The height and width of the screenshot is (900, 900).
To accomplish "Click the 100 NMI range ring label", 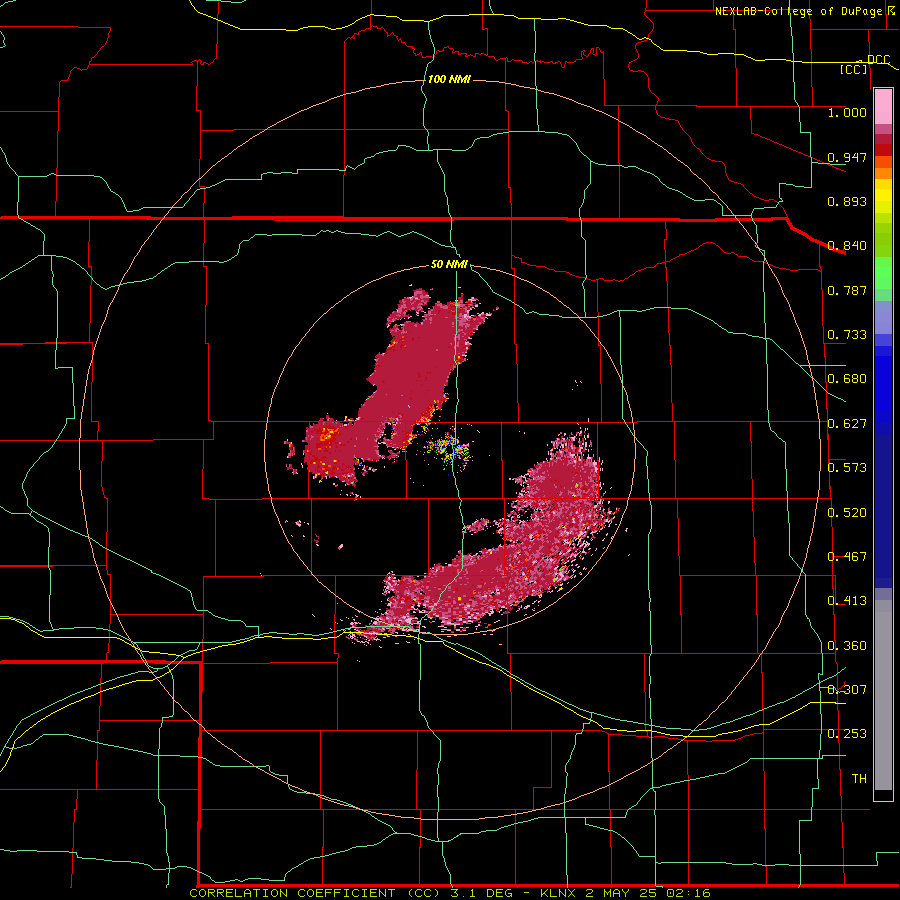I will (449, 79).
